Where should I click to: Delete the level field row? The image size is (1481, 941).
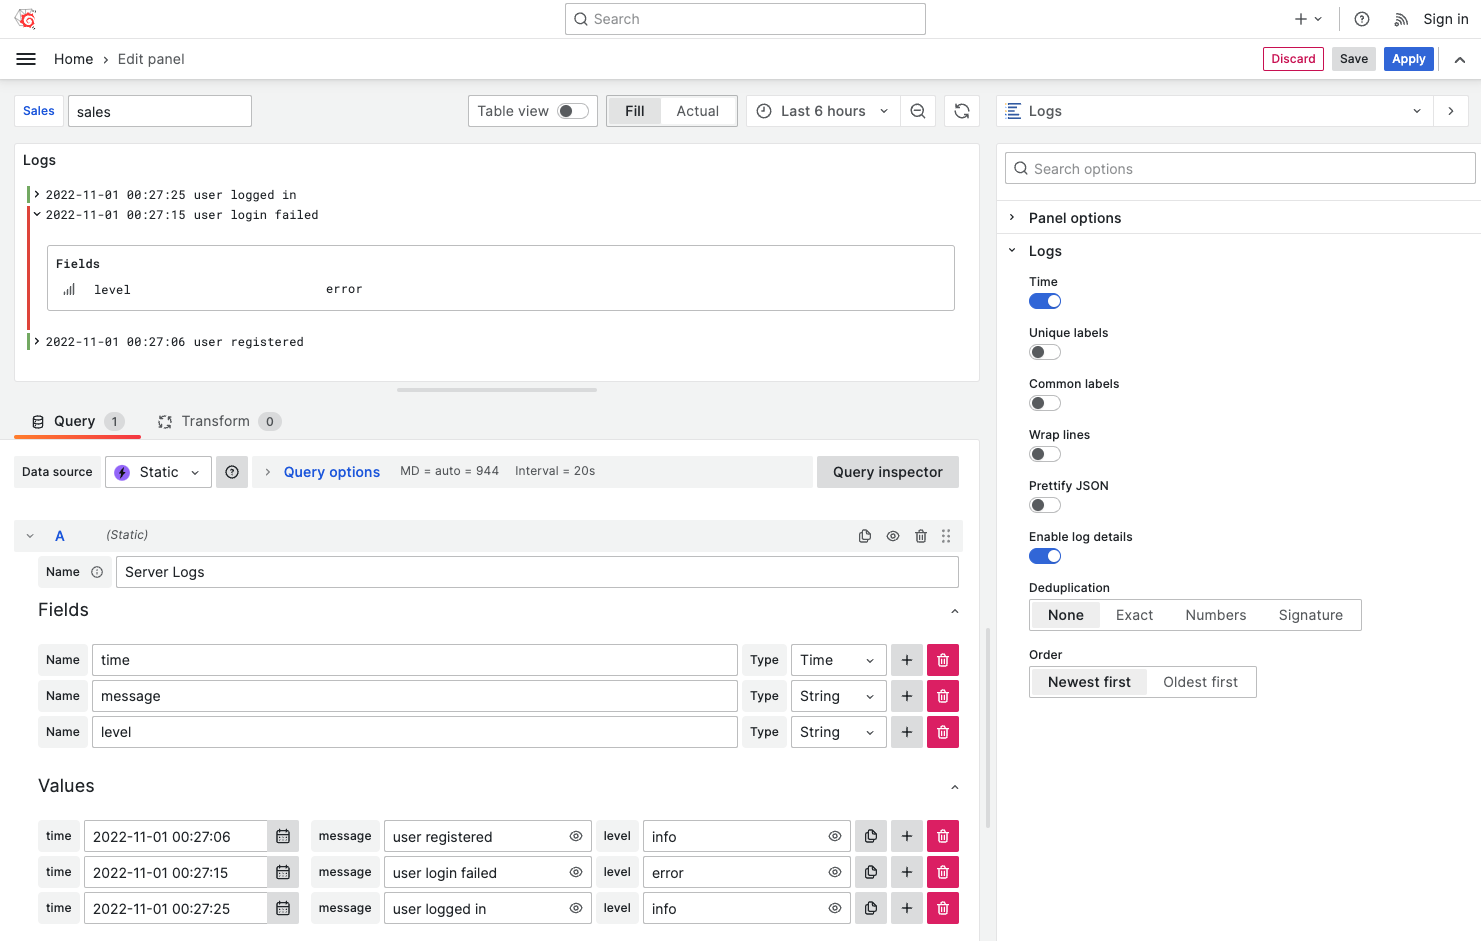pos(942,732)
